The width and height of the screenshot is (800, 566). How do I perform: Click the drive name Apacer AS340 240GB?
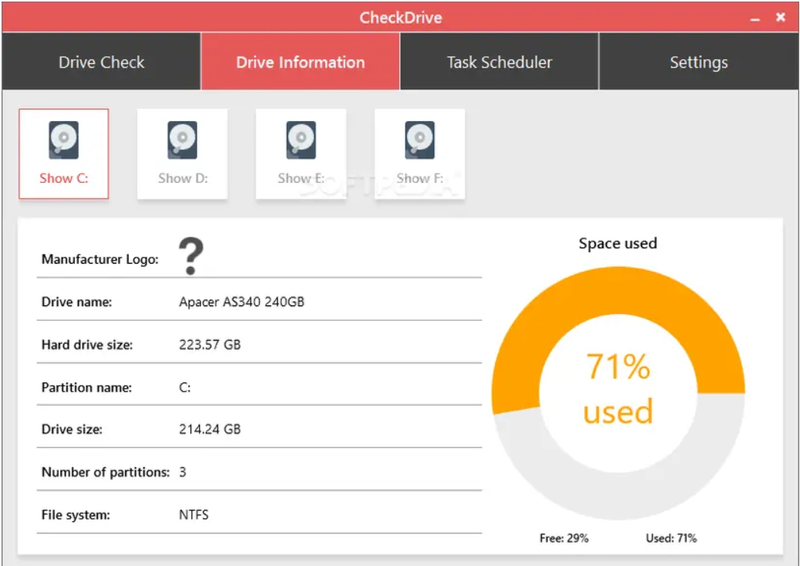[x=241, y=302]
